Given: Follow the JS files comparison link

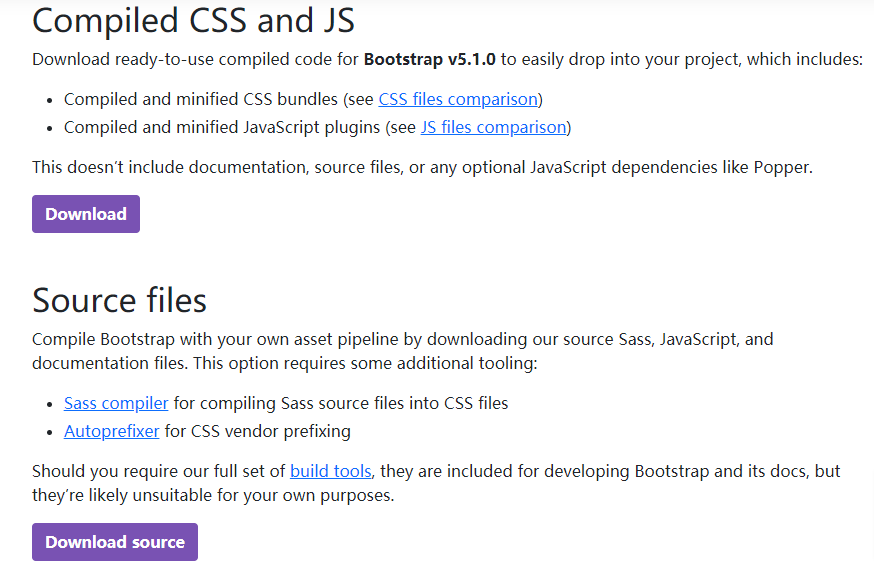Looking at the screenshot, I should click(493, 127).
